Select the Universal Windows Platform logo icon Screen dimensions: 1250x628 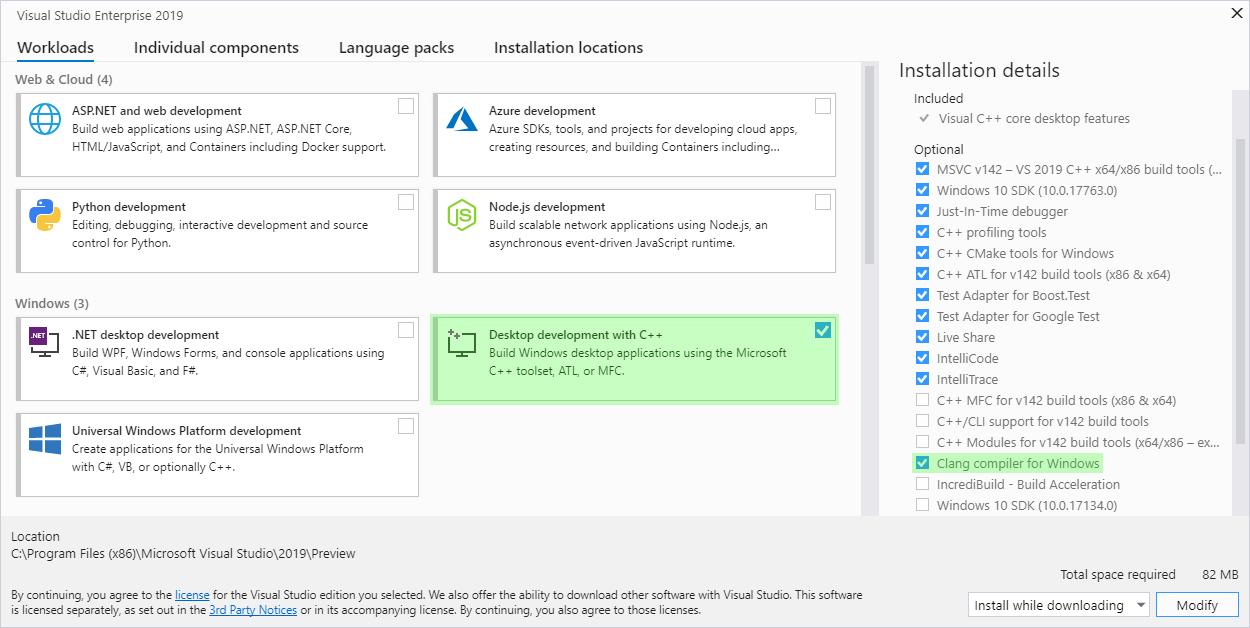(x=44, y=439)
